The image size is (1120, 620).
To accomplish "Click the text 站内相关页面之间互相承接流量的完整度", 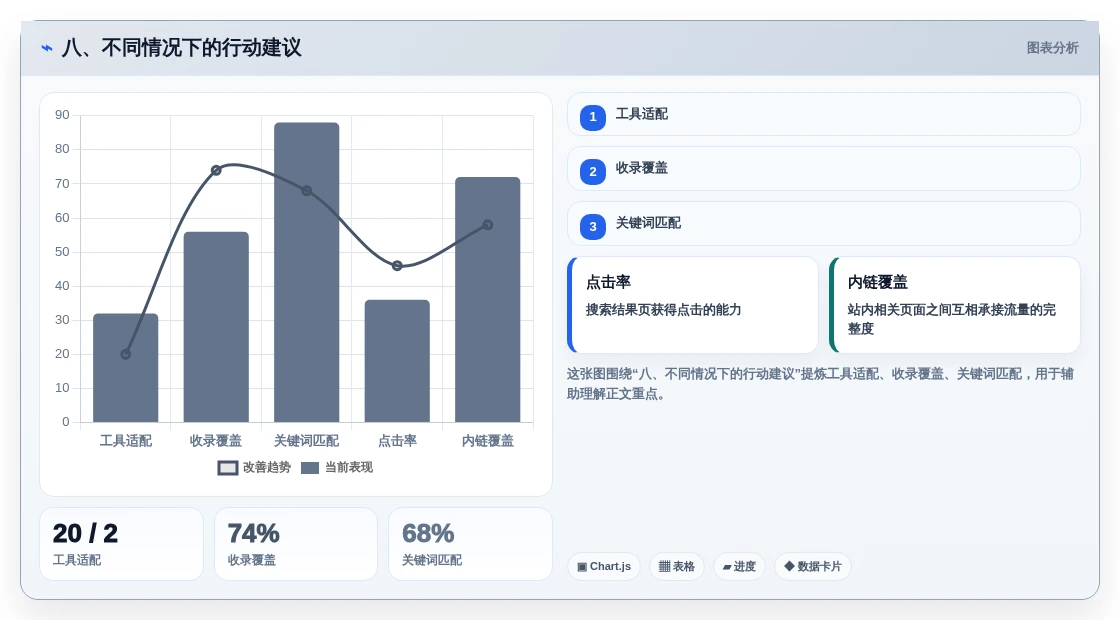I will tap(951, 319).
